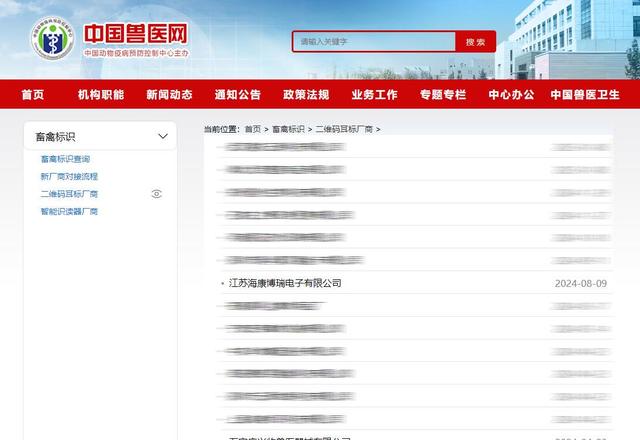This screenshot has height=440, width=640.
Task: Click the 2024-08-09 date text
Action: (580, 283)
